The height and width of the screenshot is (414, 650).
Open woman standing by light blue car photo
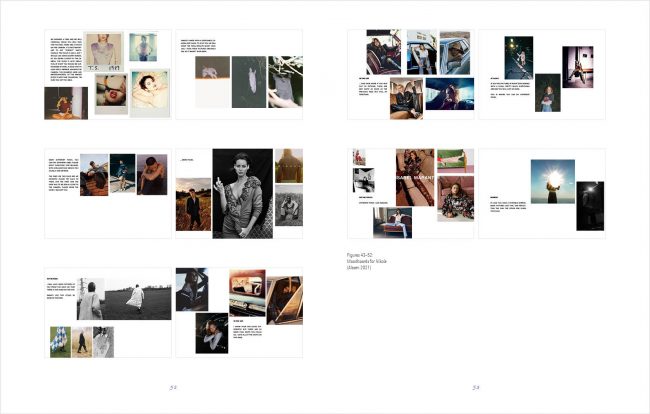coord(422,52)
